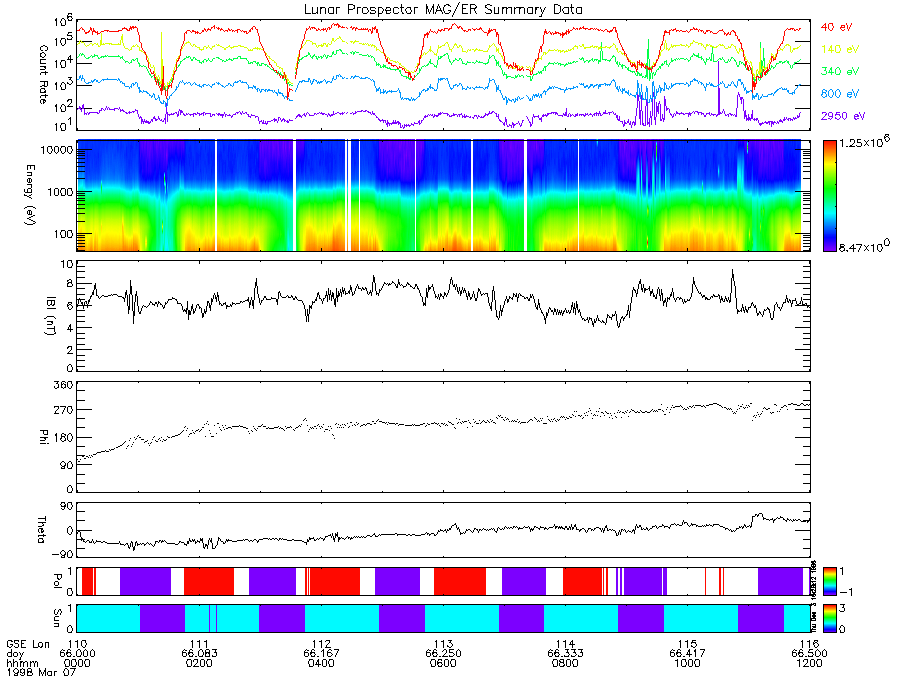Select the purple '2950 eV' legend label
900x700 pixels.
pyautogui.click(x=843, y=116)
